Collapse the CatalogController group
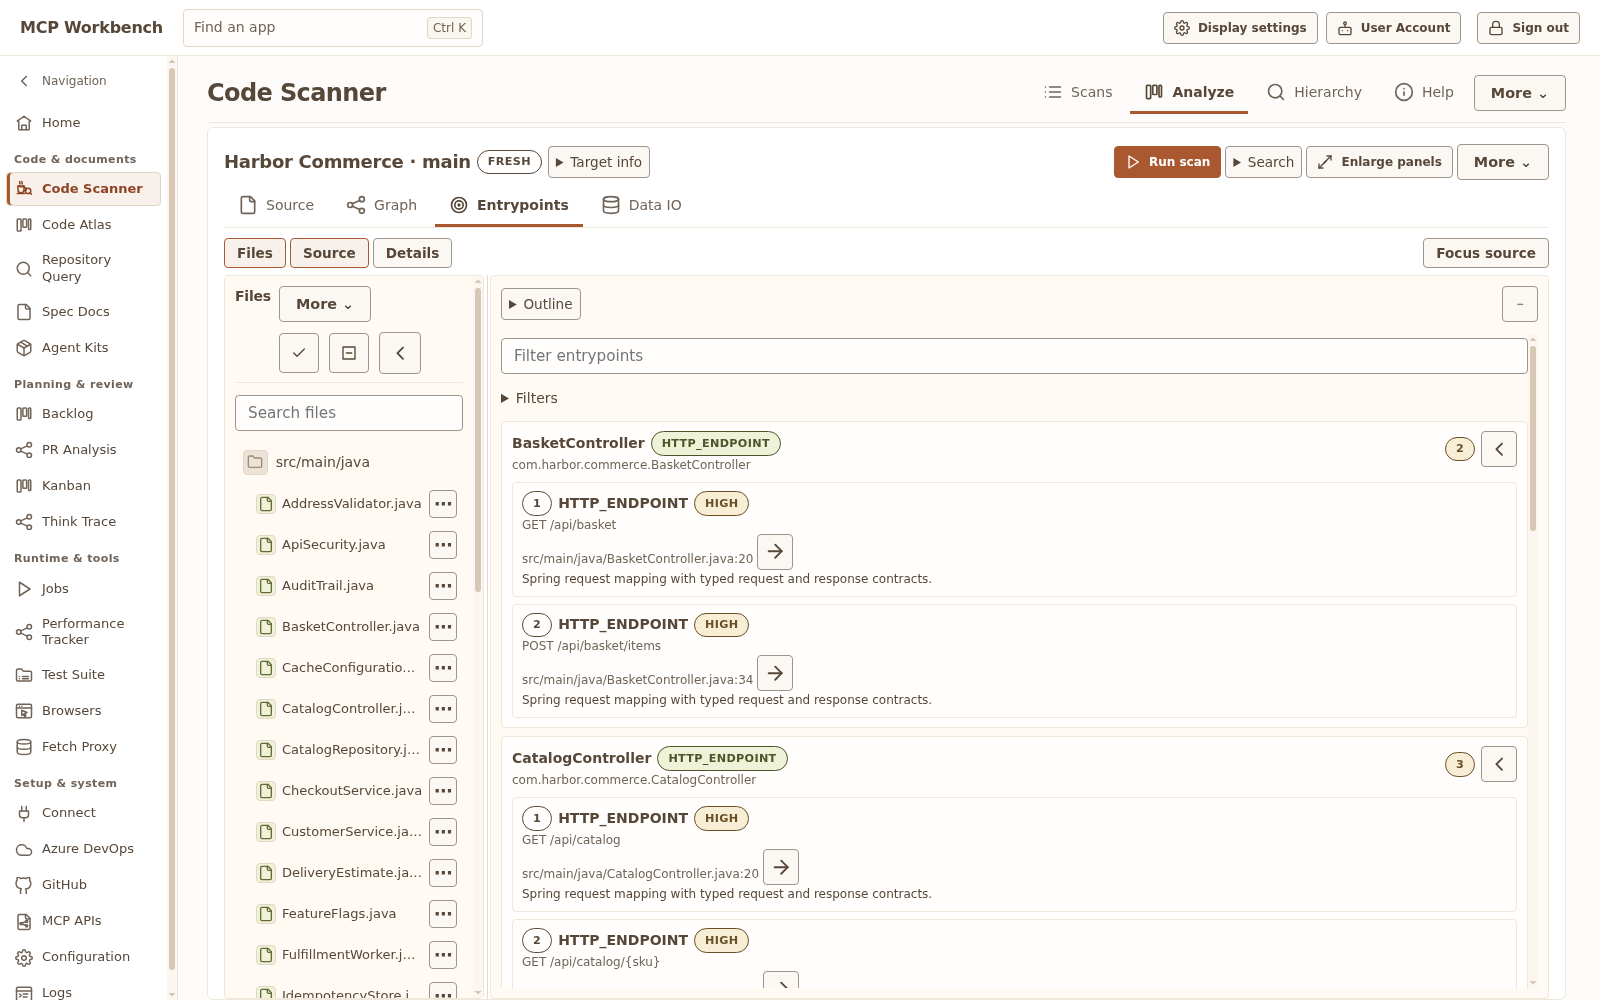The image size is (1600, 1000). [1499, 764]
